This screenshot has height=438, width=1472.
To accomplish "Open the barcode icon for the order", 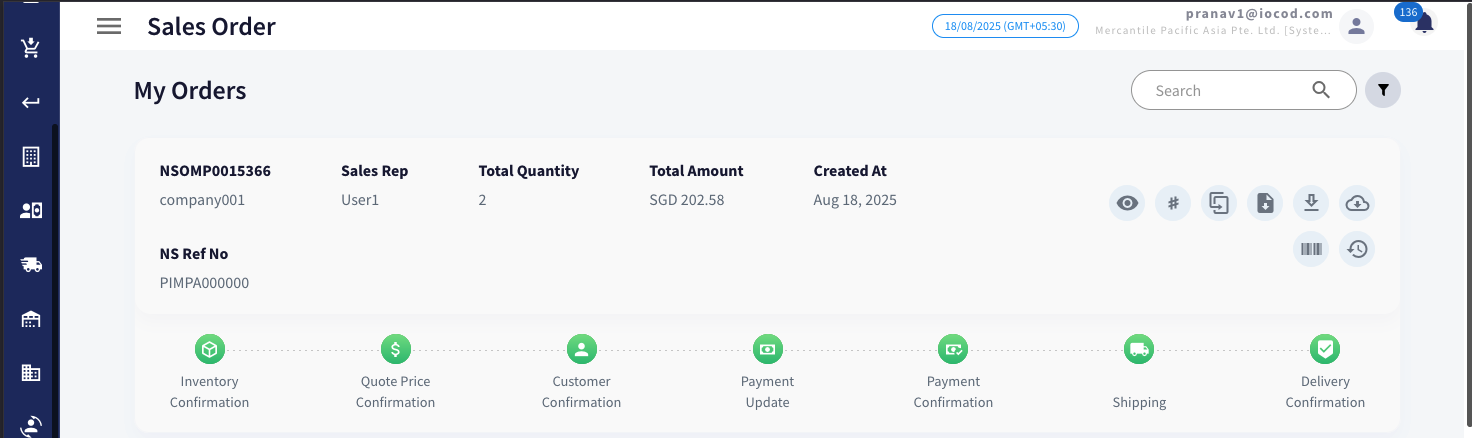I will click(1311, 249).
